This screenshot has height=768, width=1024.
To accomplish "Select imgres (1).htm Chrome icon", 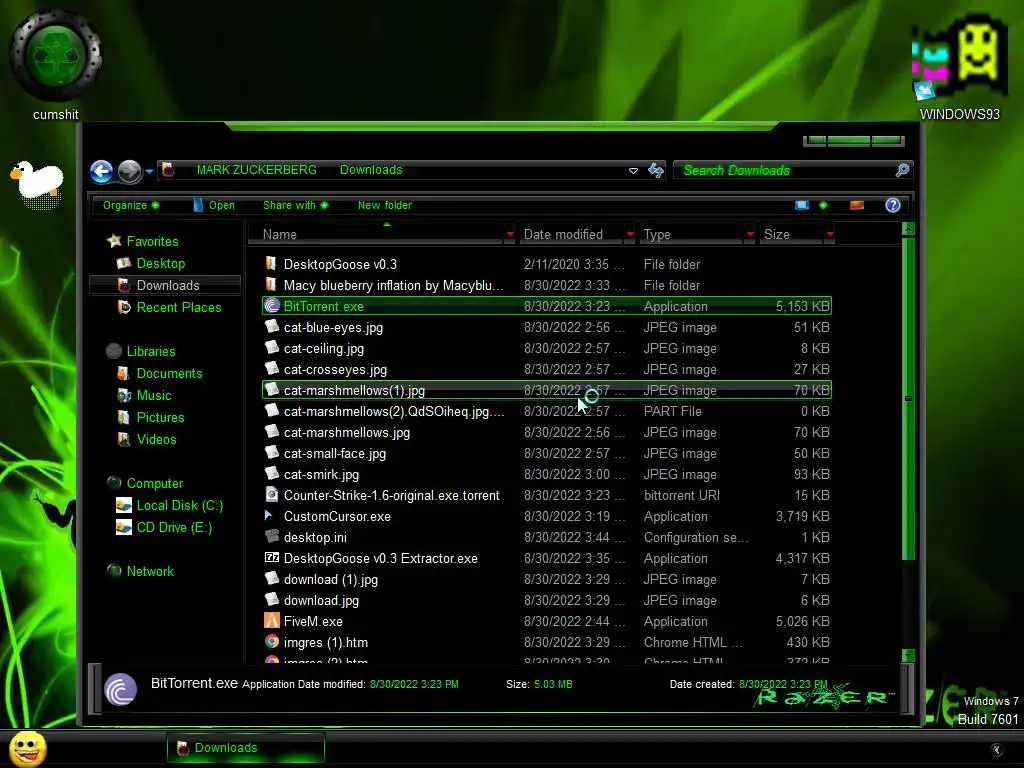I will [272, 641].
